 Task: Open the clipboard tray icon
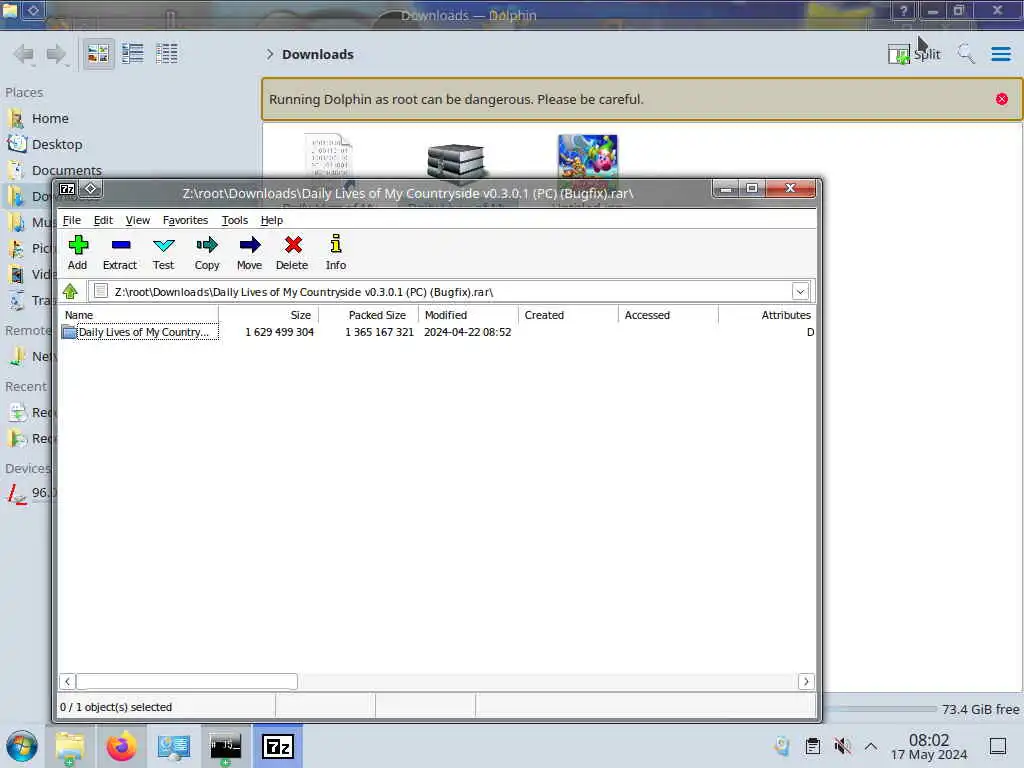click(x=813, y=746)
